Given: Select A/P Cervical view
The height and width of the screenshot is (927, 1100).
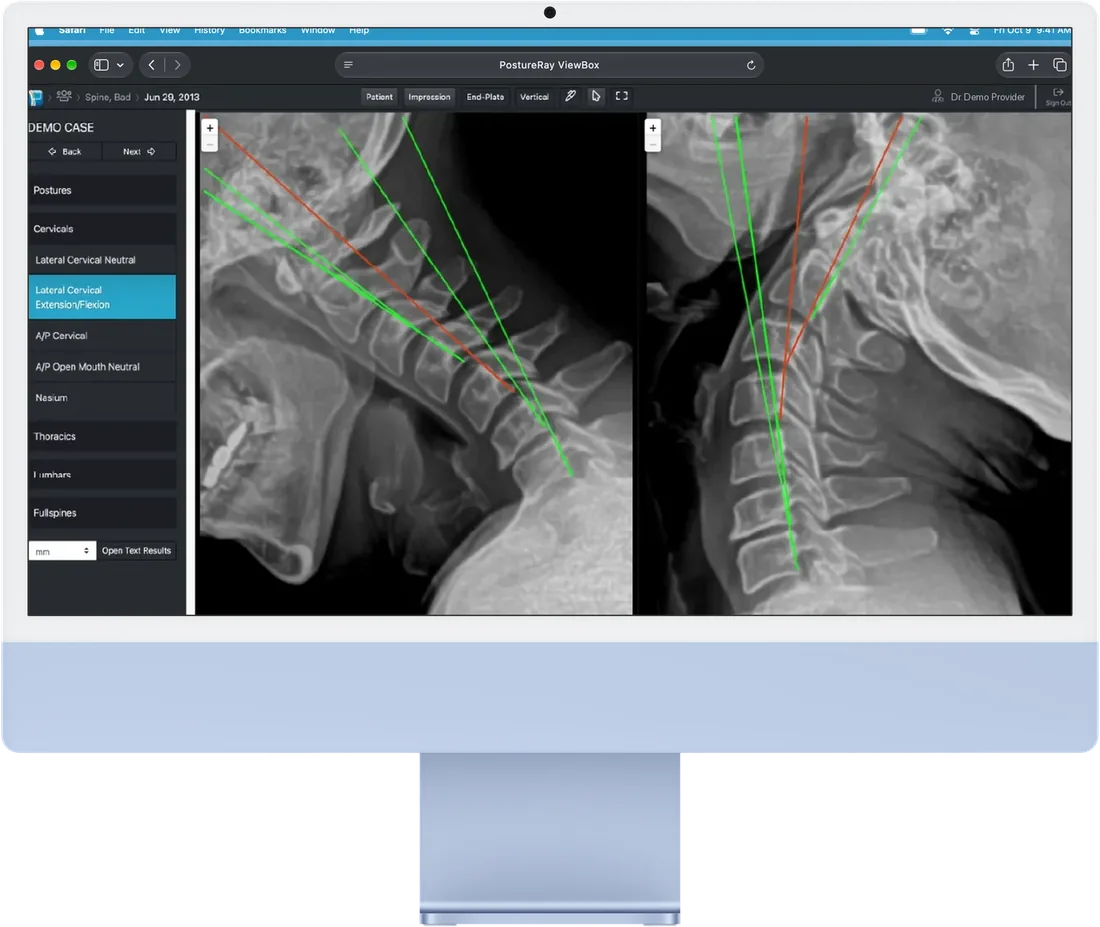Looking at the screenshot, I should pyautogui.click(x=102, y=336).
